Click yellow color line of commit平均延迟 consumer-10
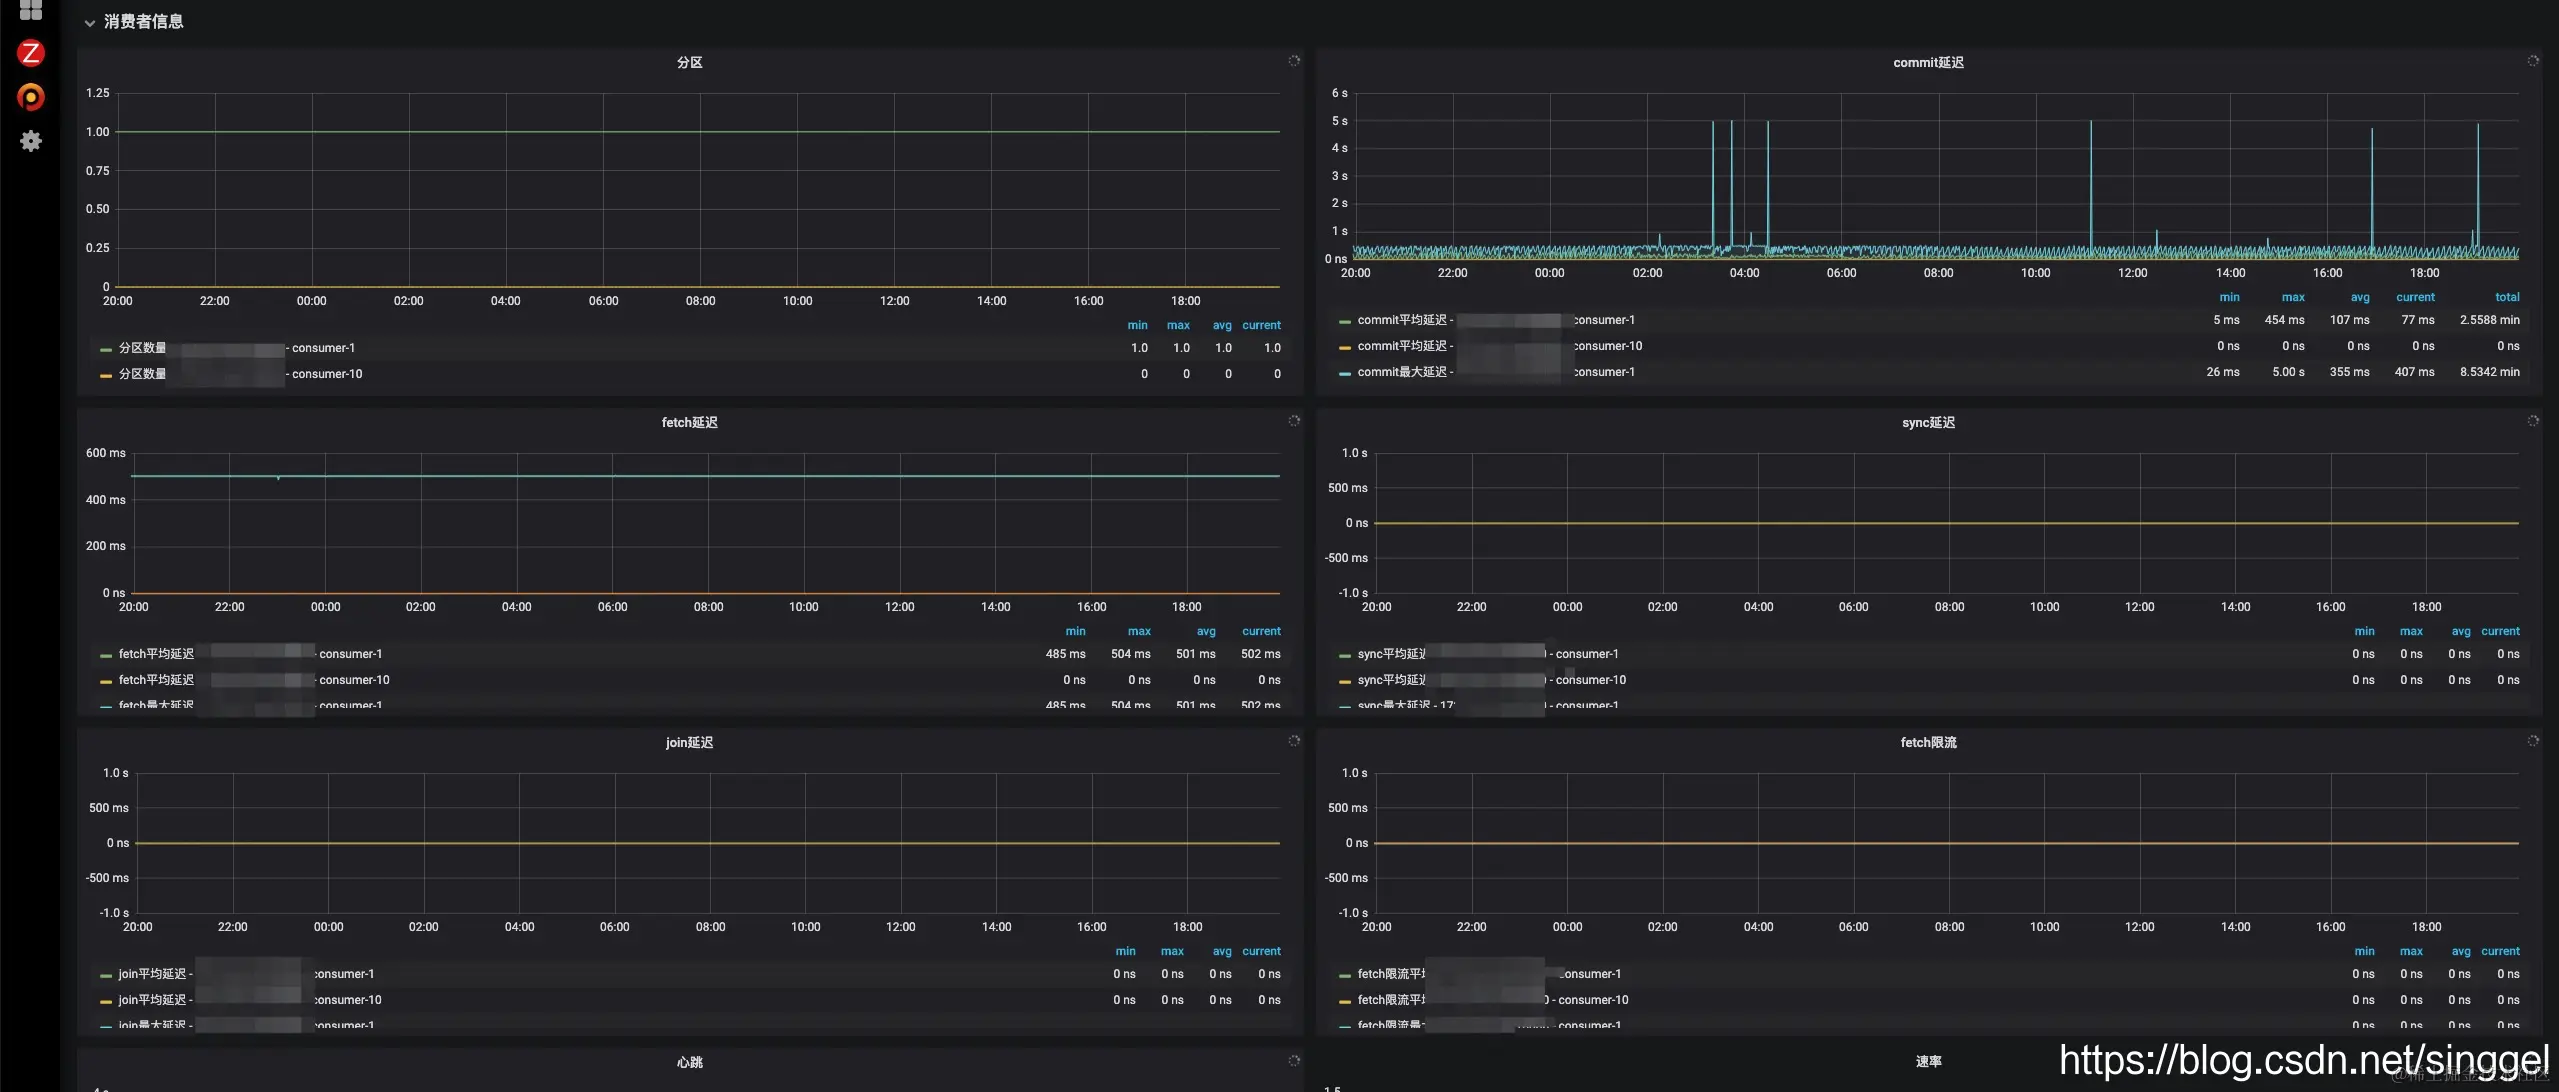Viewport: 2559px width, 1092px height. pyautogui.click(x=1345, y=347)
